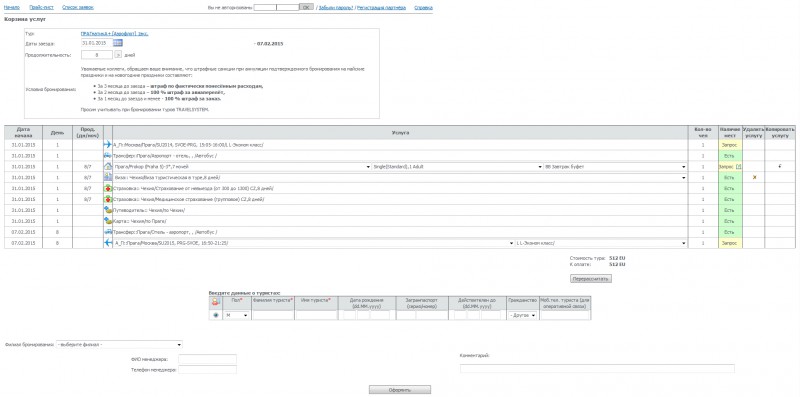Click icon of Путеводитель по Чехии row
This screenshot has width=800, height=397.
point(108,210)
